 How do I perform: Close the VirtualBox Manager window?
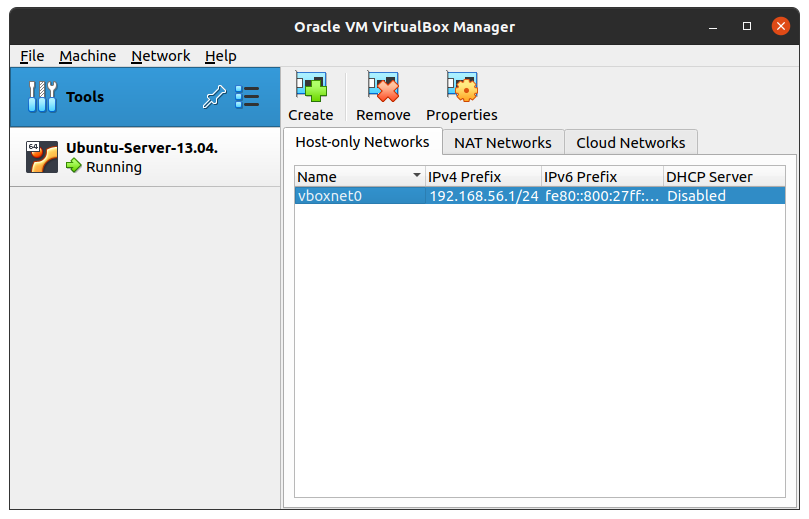pyautogui.click(x=781, y=26)
